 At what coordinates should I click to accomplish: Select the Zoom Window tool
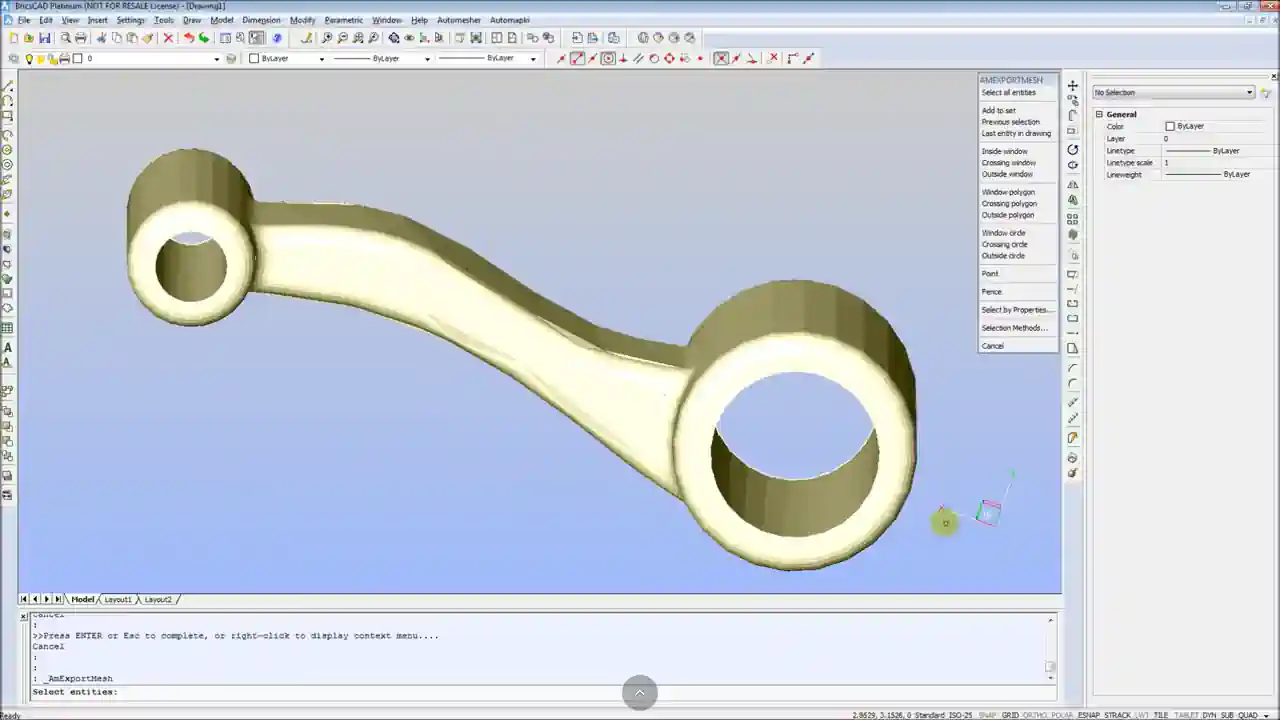(373, 37)
